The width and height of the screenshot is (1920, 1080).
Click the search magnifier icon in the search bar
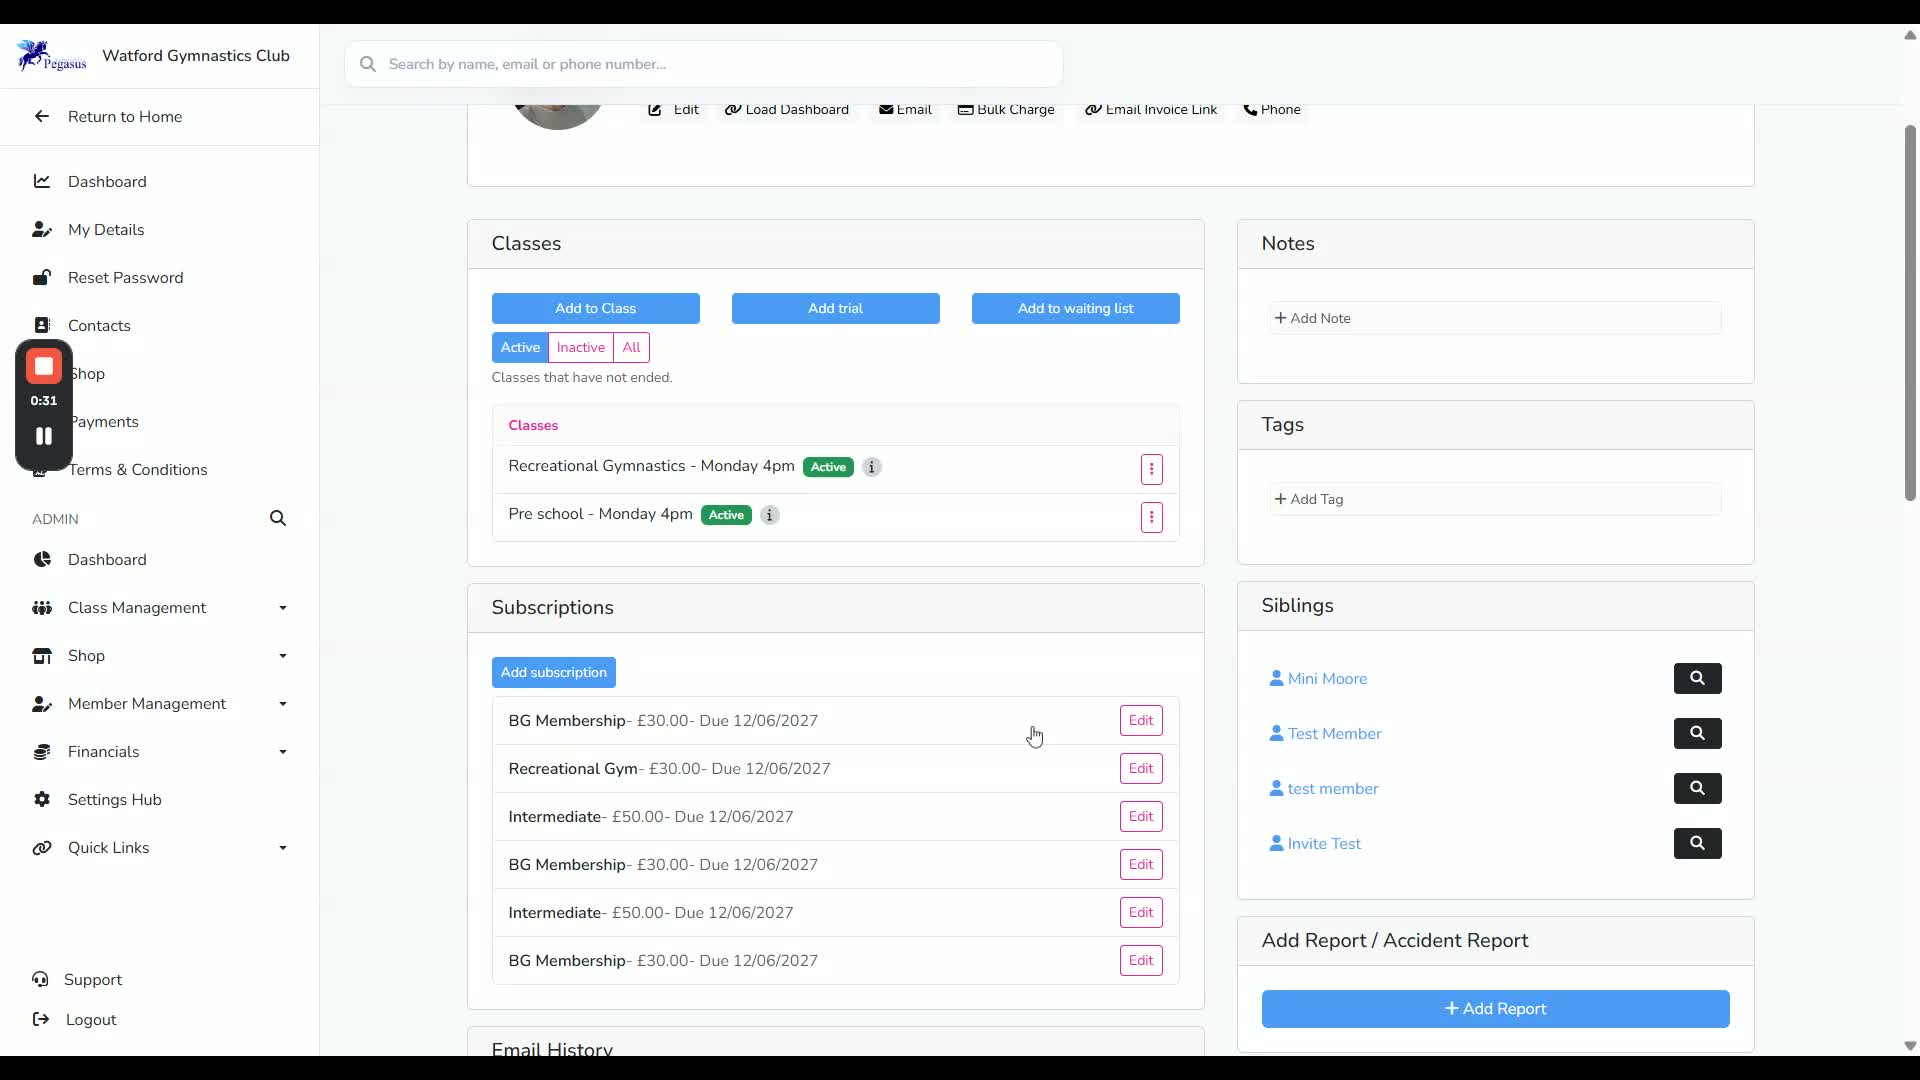(x=368, y=64)
